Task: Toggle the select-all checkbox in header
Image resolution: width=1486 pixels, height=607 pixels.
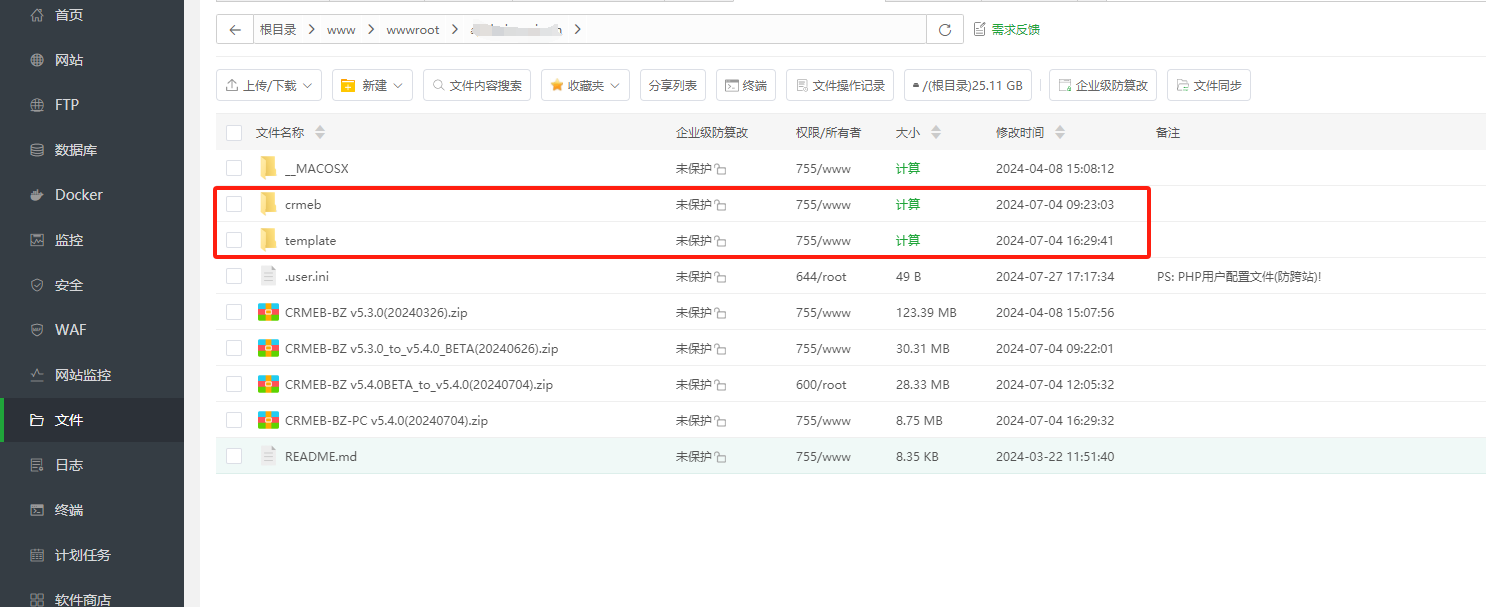Action: pos(234,133)
